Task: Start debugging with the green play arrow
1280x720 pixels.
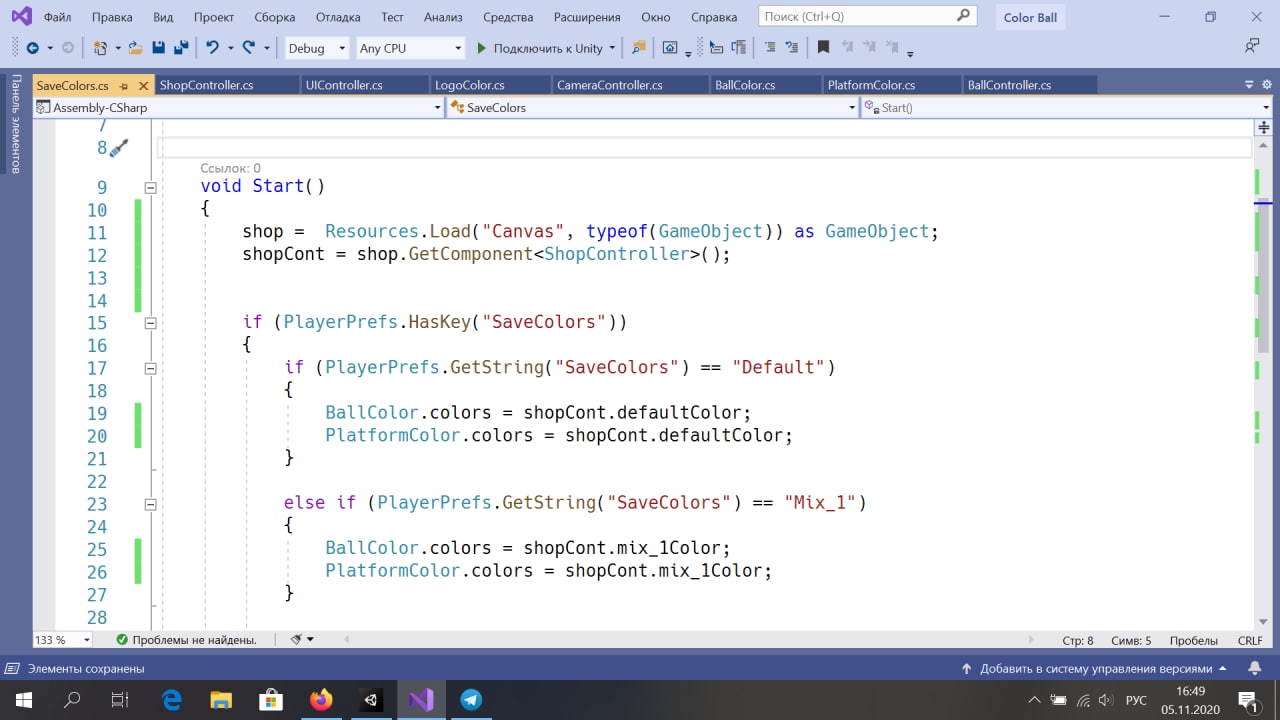Action: [481, 48]
